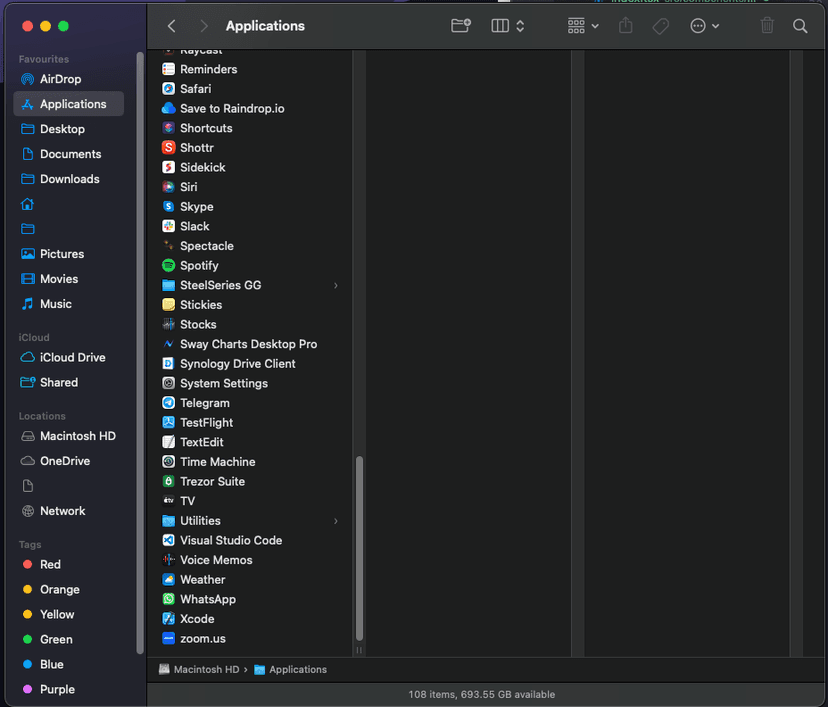Select the Stickies app icon
Viewport: 828px width, 707px height.
(168, 305)
